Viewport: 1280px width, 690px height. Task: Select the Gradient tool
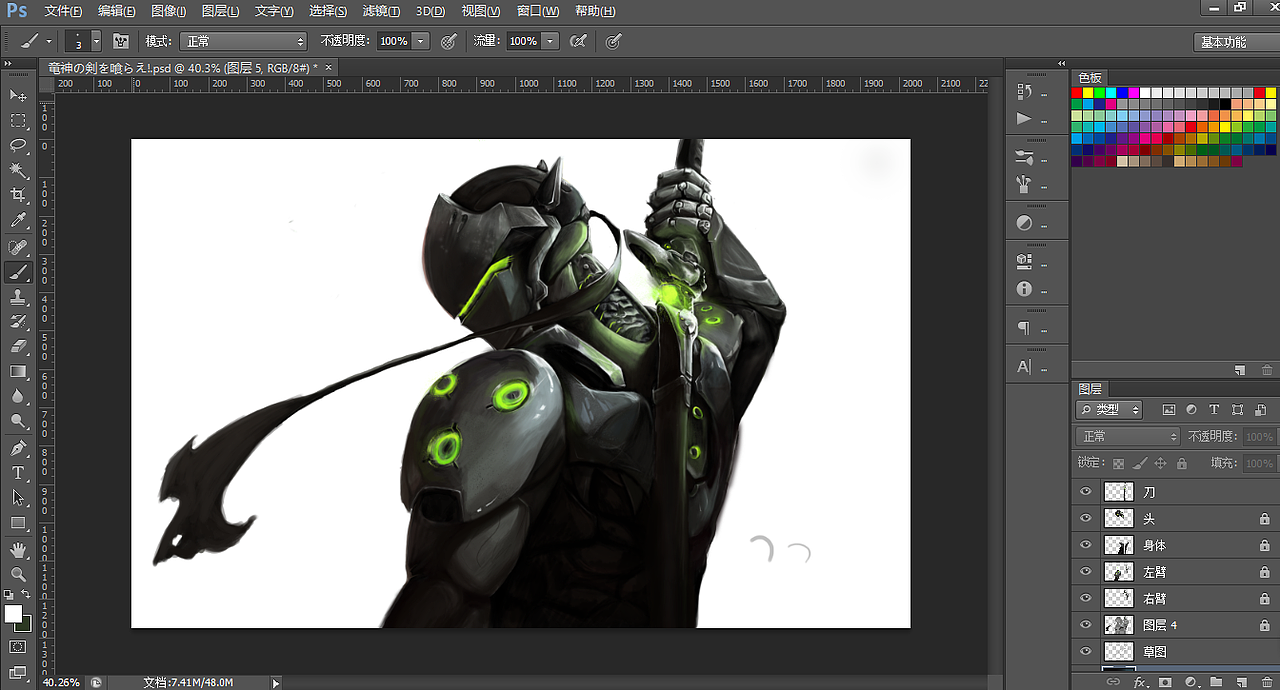(x=18, y=372)
